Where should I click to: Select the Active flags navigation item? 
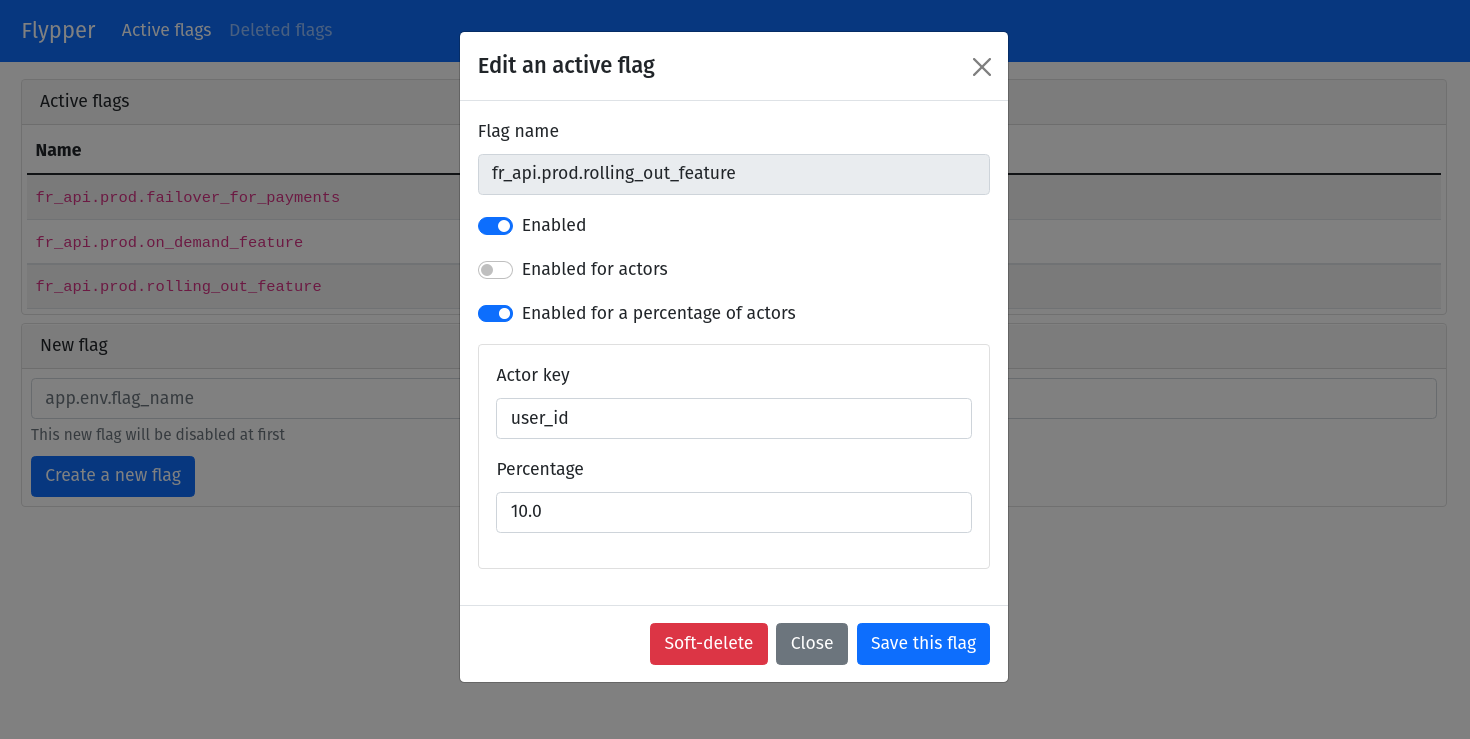(x=166, y=30)
